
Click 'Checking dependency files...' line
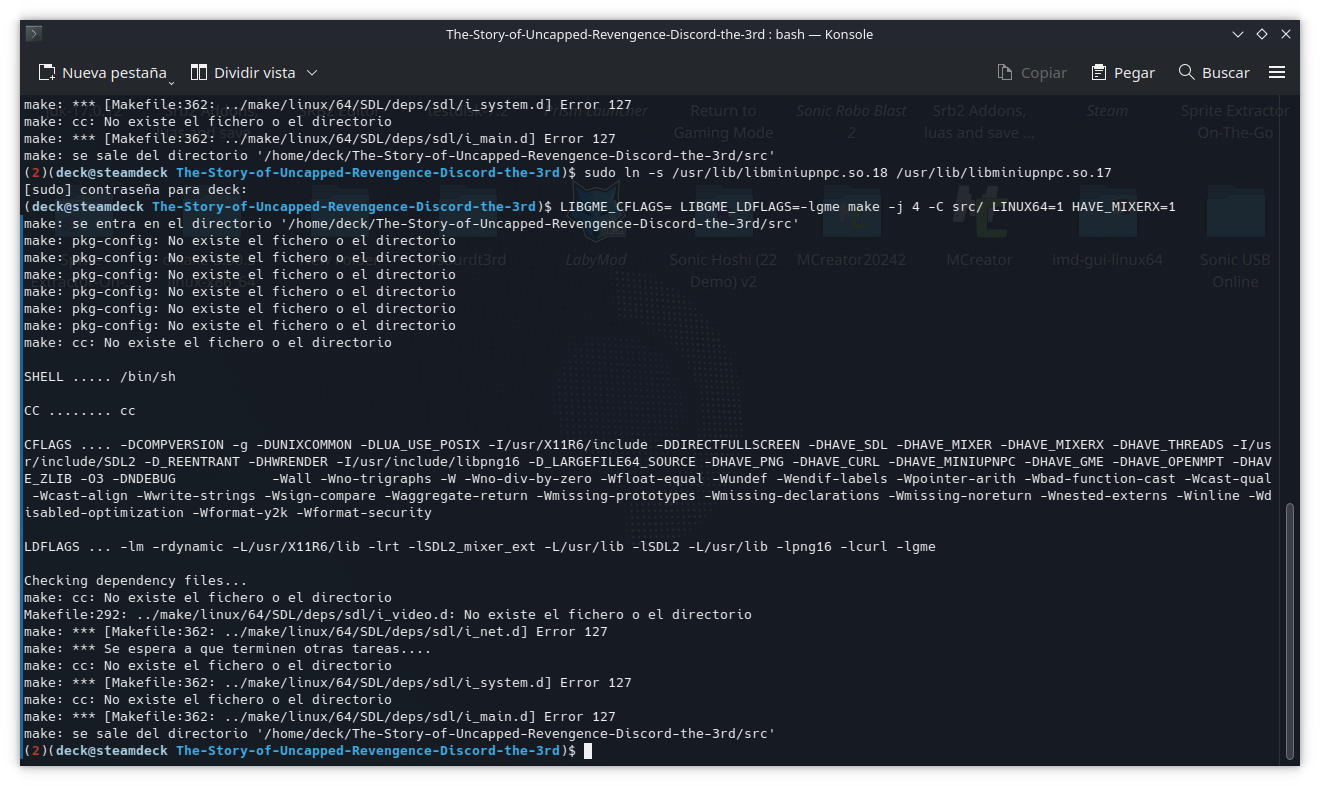(136, 581)
